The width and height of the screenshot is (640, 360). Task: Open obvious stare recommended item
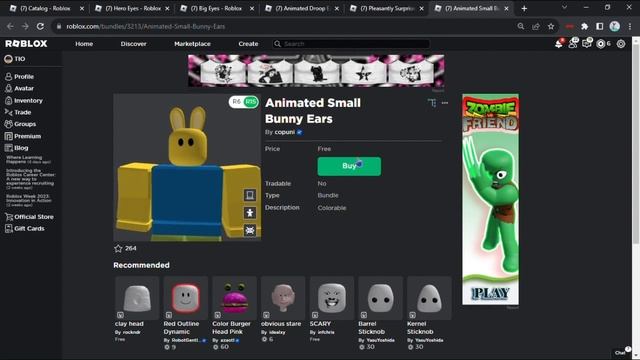[283, 298]
